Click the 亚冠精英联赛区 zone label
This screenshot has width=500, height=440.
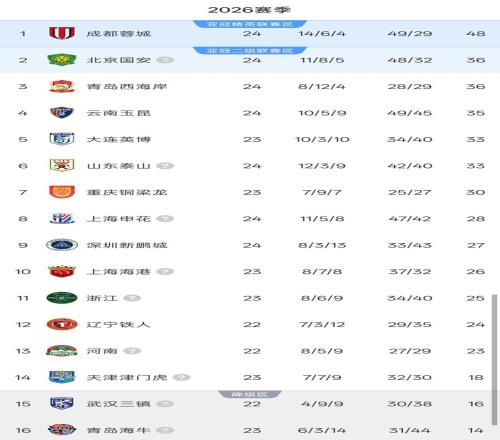click(250, 24)
